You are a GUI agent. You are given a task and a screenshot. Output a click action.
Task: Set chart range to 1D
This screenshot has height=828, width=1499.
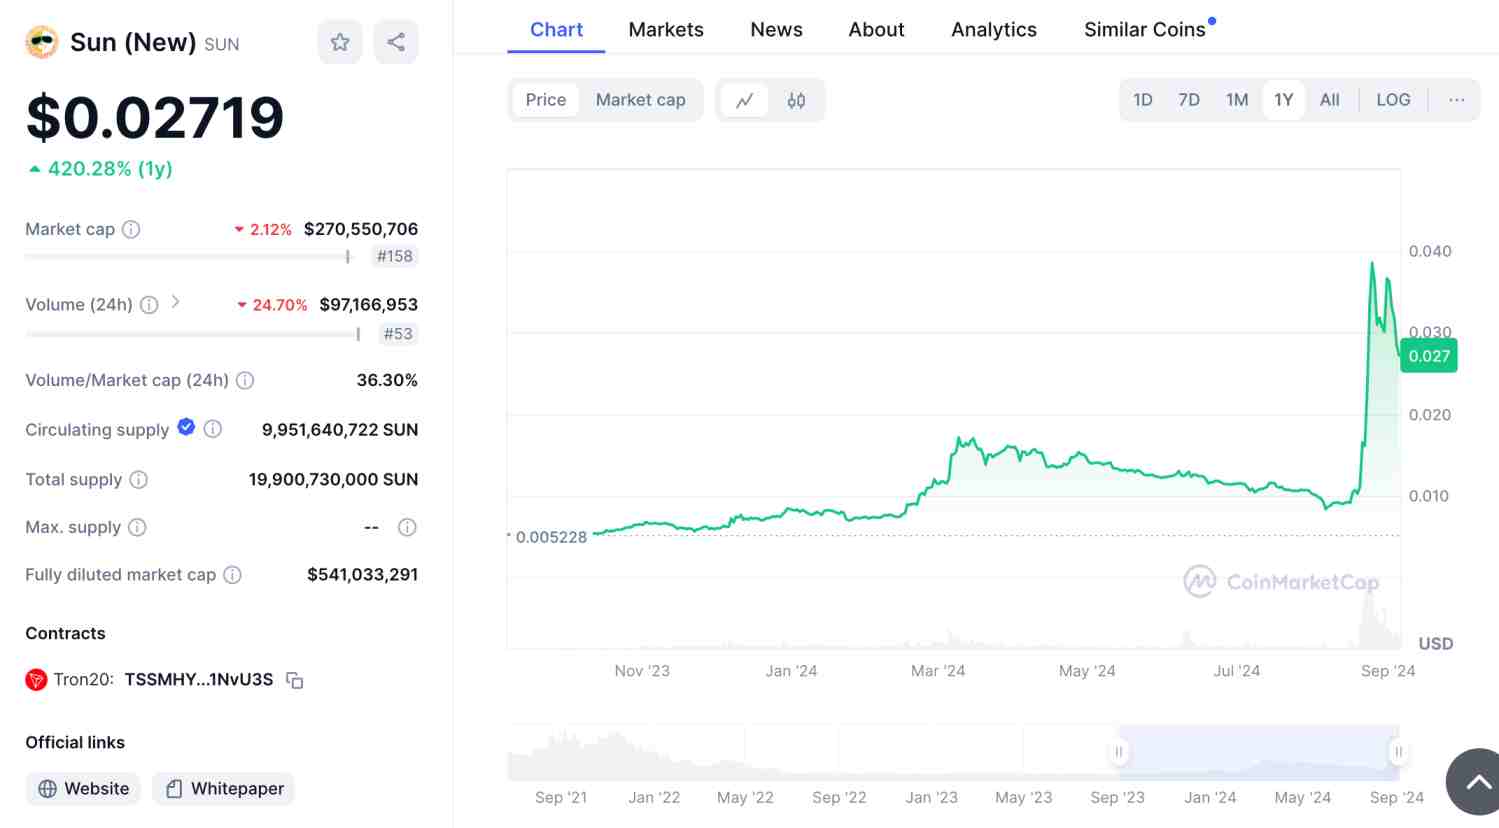[x=1143, y=100]
